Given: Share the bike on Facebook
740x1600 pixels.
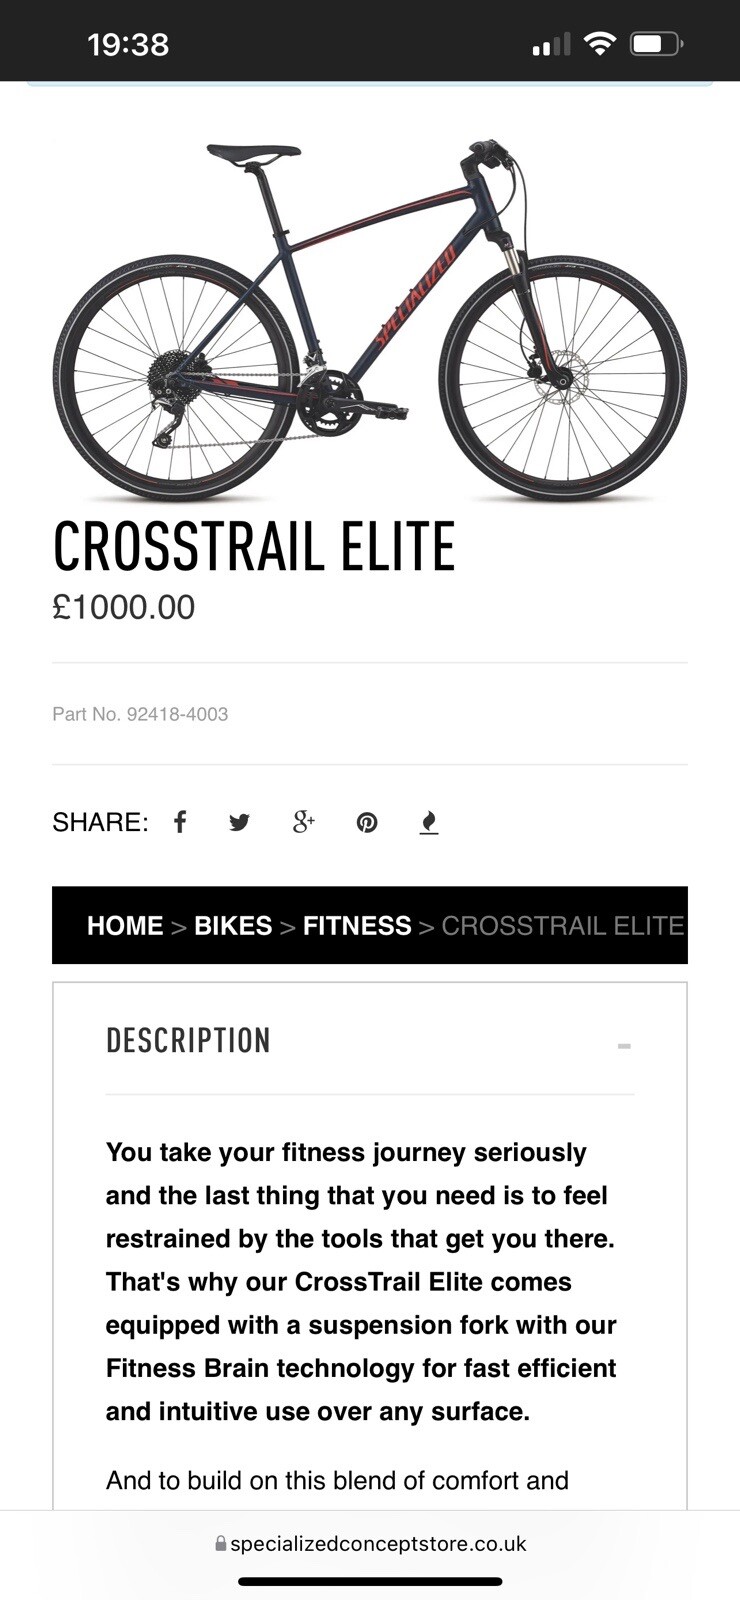Looking at the screenshot, I should pyautogui.click(x=180, y=821).
